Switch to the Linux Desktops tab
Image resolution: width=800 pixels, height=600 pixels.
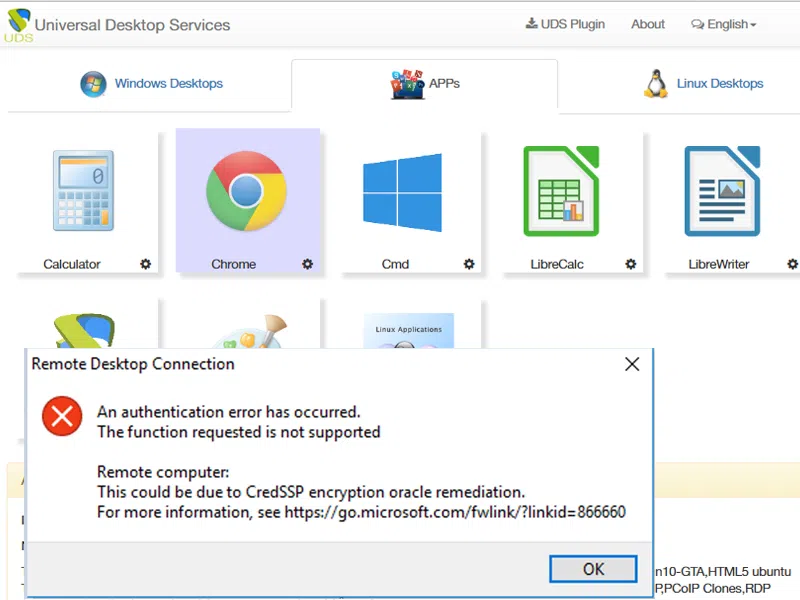pyautogui.click(x=703, y=84)
